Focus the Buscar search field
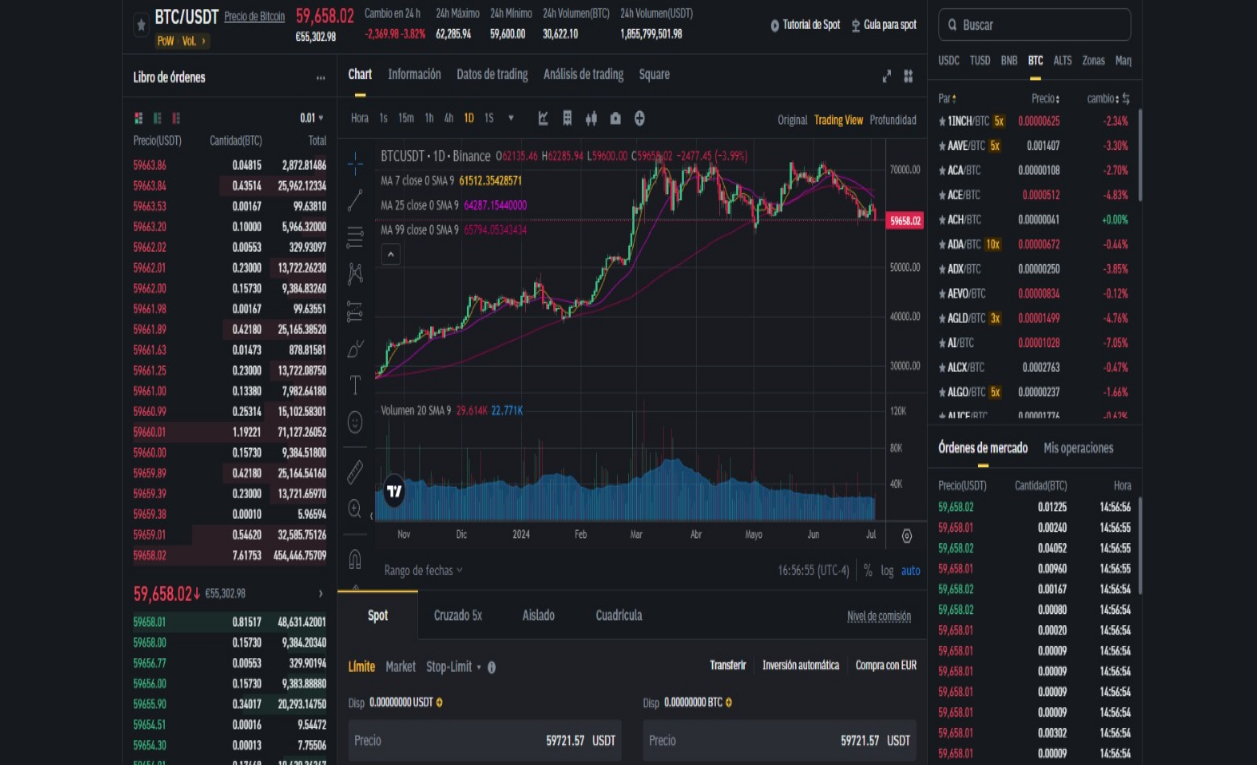The width and height of the screenshot is (1257, 765). 1035,25
